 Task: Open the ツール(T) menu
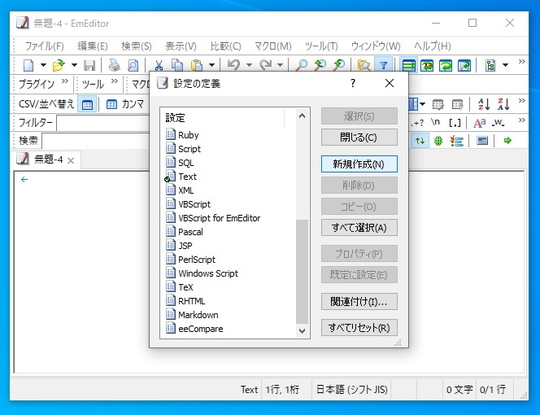pos(321,46)
